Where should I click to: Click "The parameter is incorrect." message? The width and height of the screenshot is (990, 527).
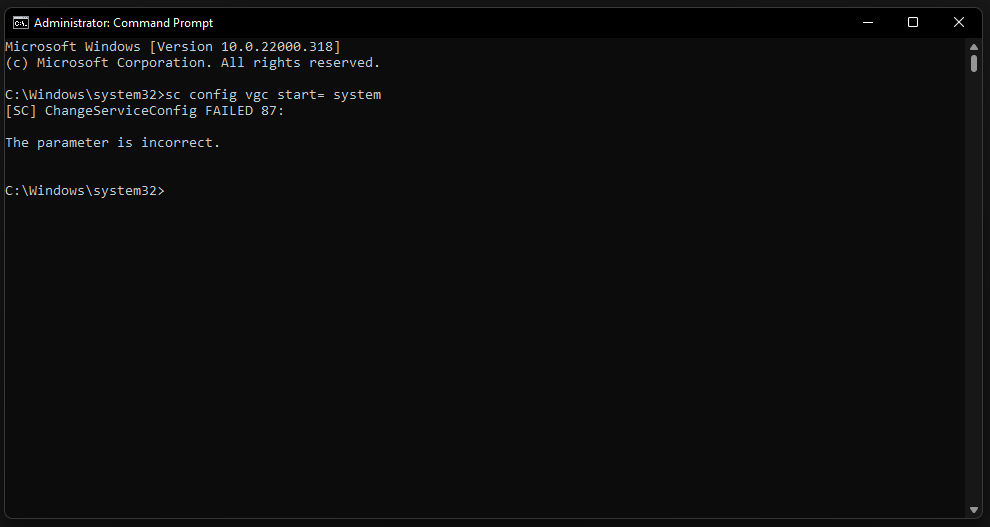click(112, 143)
